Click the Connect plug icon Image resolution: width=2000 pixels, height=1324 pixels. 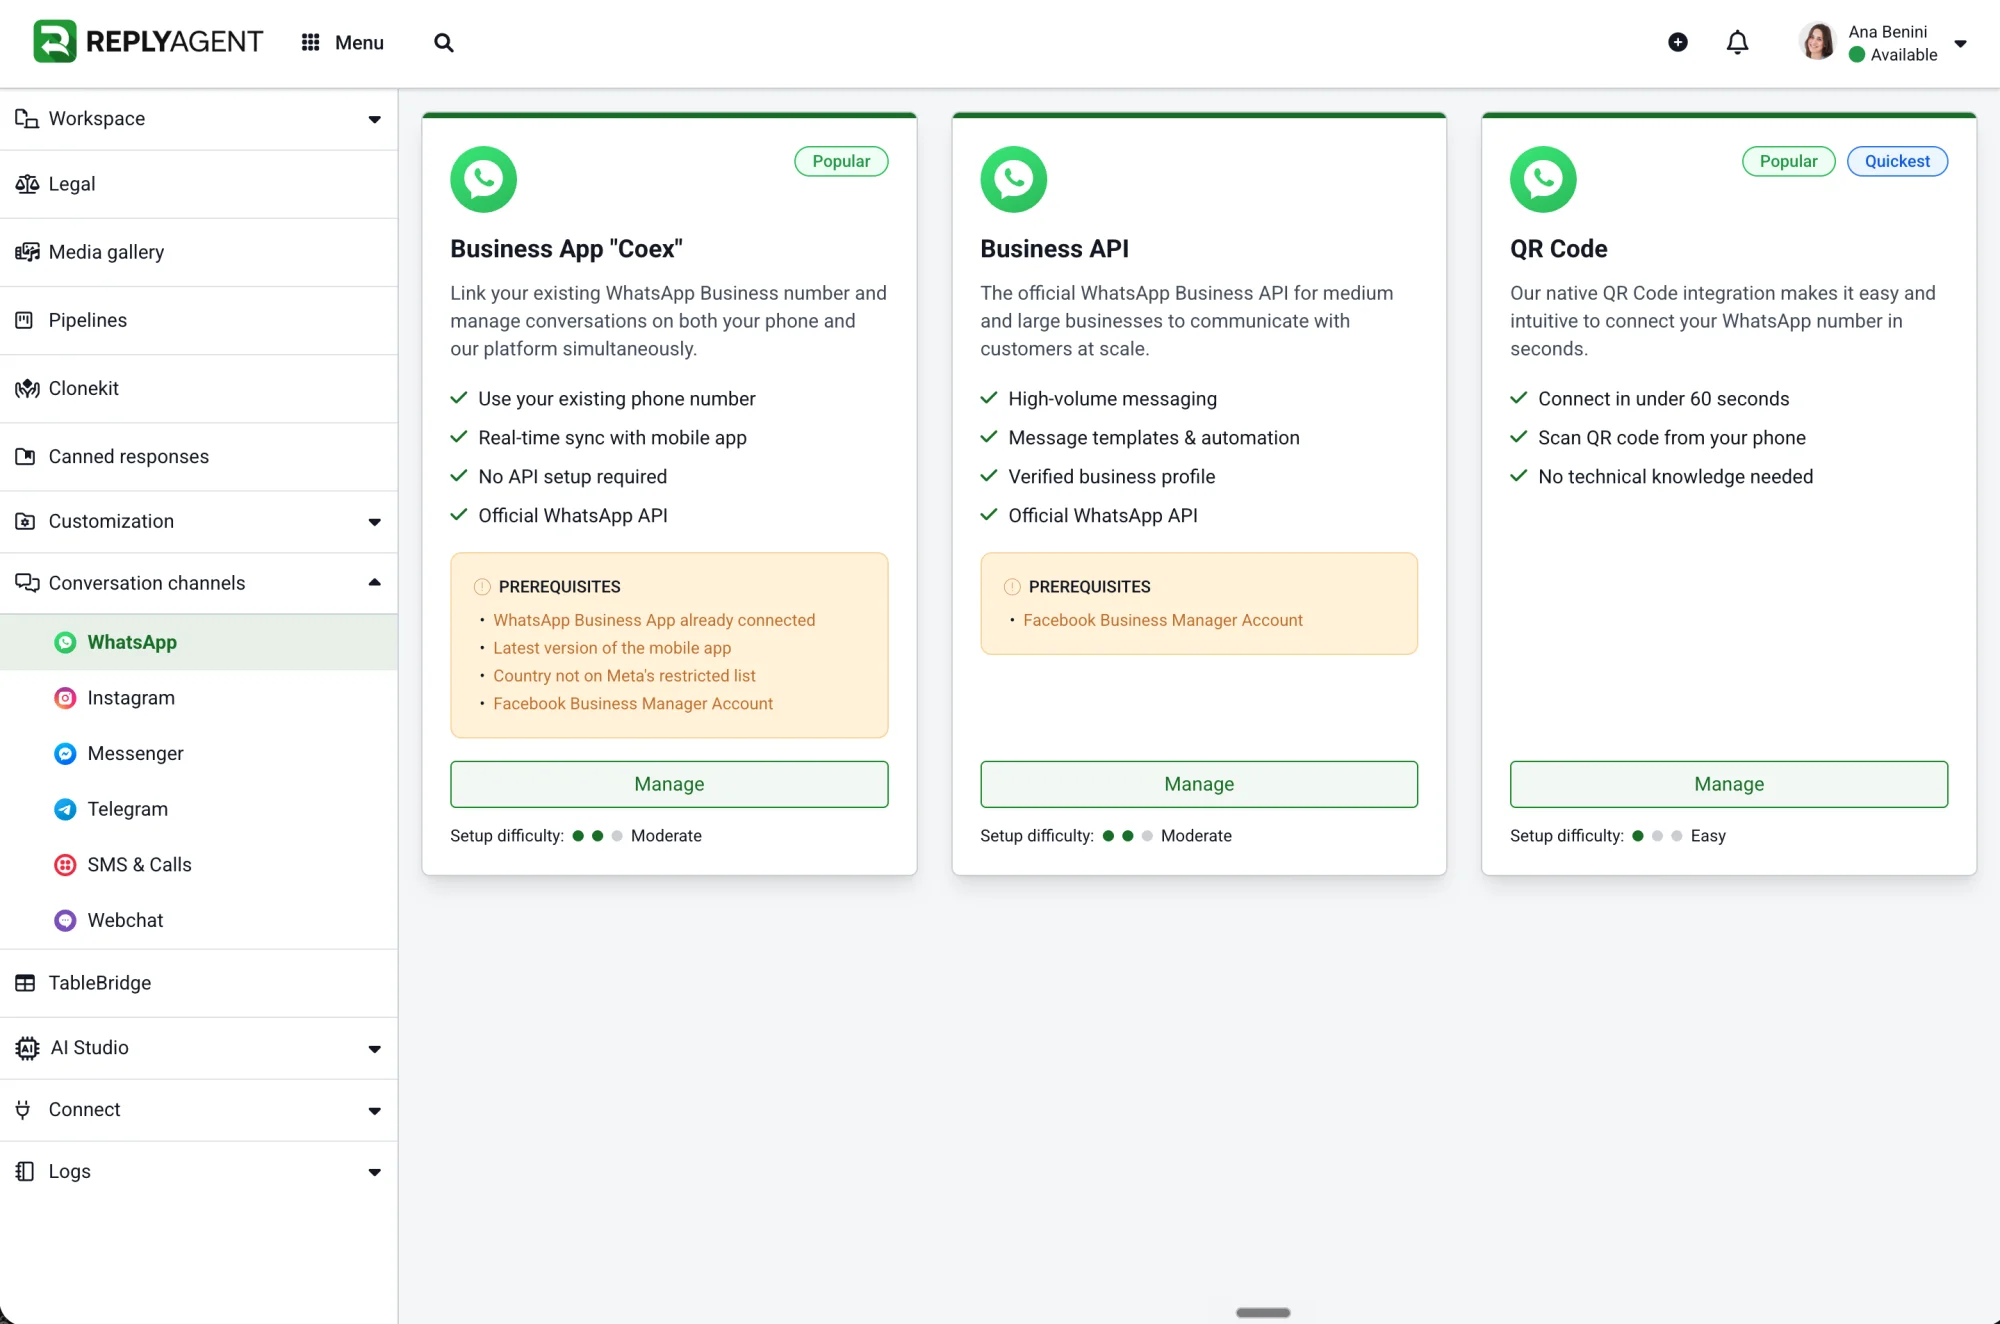point(23,1110)
